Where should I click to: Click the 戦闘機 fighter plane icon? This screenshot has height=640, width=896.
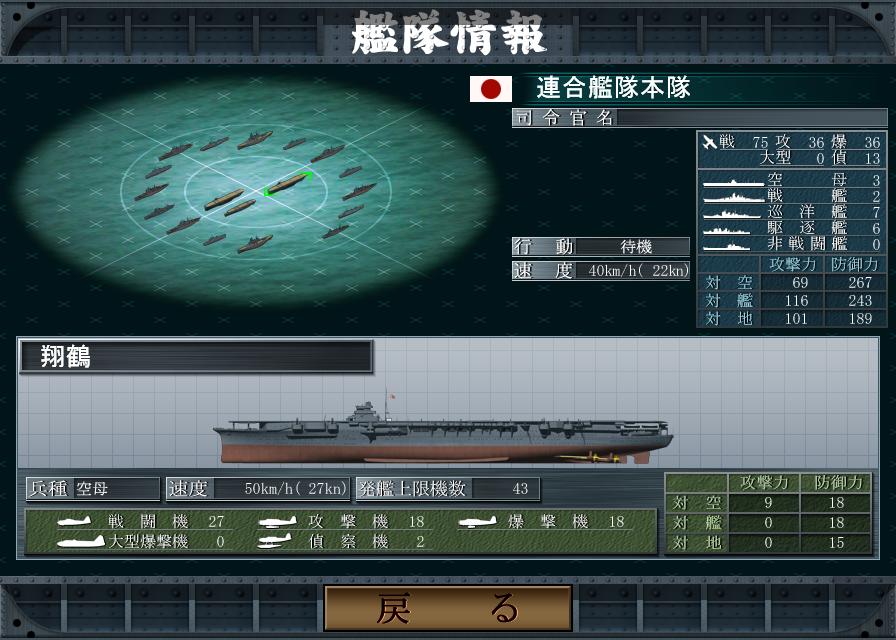click(74, 521)
